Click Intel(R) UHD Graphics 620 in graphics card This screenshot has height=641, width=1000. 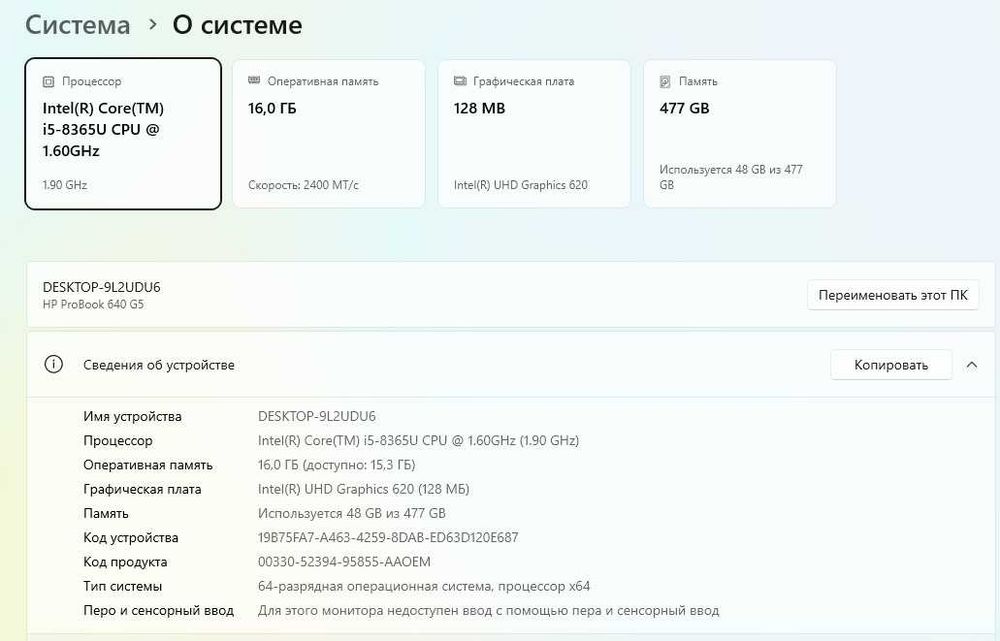pos(521,185)
